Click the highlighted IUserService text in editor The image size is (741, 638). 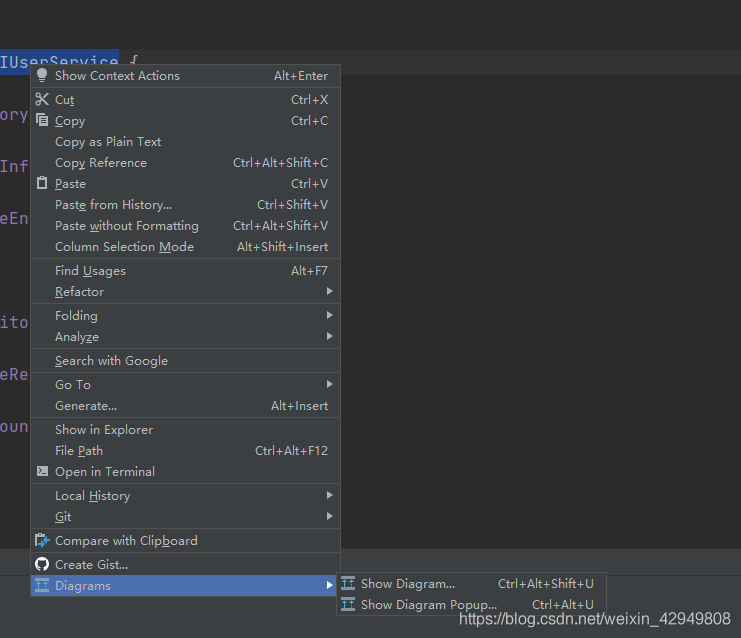click(59, 61)
